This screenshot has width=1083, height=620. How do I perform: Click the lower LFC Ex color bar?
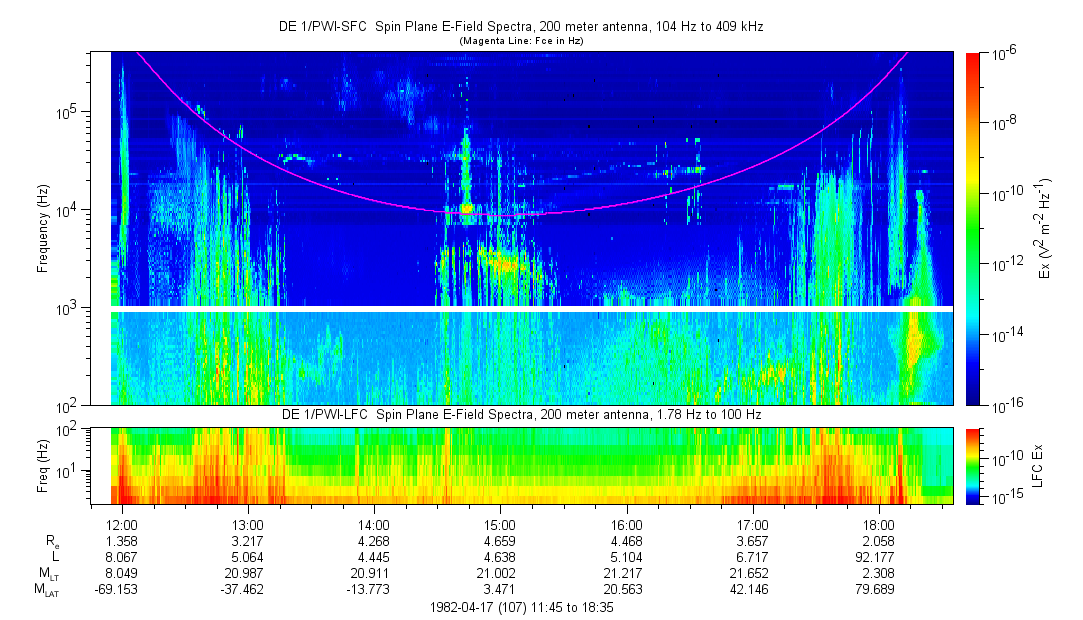pos(973,465)
